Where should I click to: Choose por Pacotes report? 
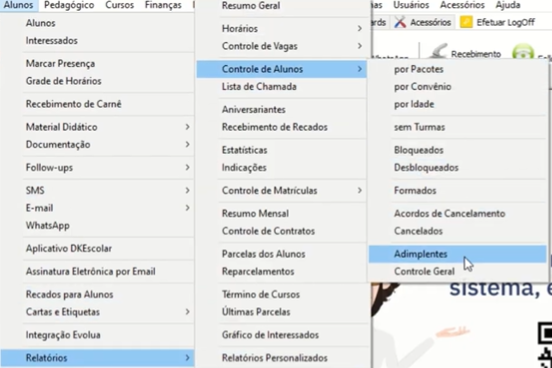419,69
